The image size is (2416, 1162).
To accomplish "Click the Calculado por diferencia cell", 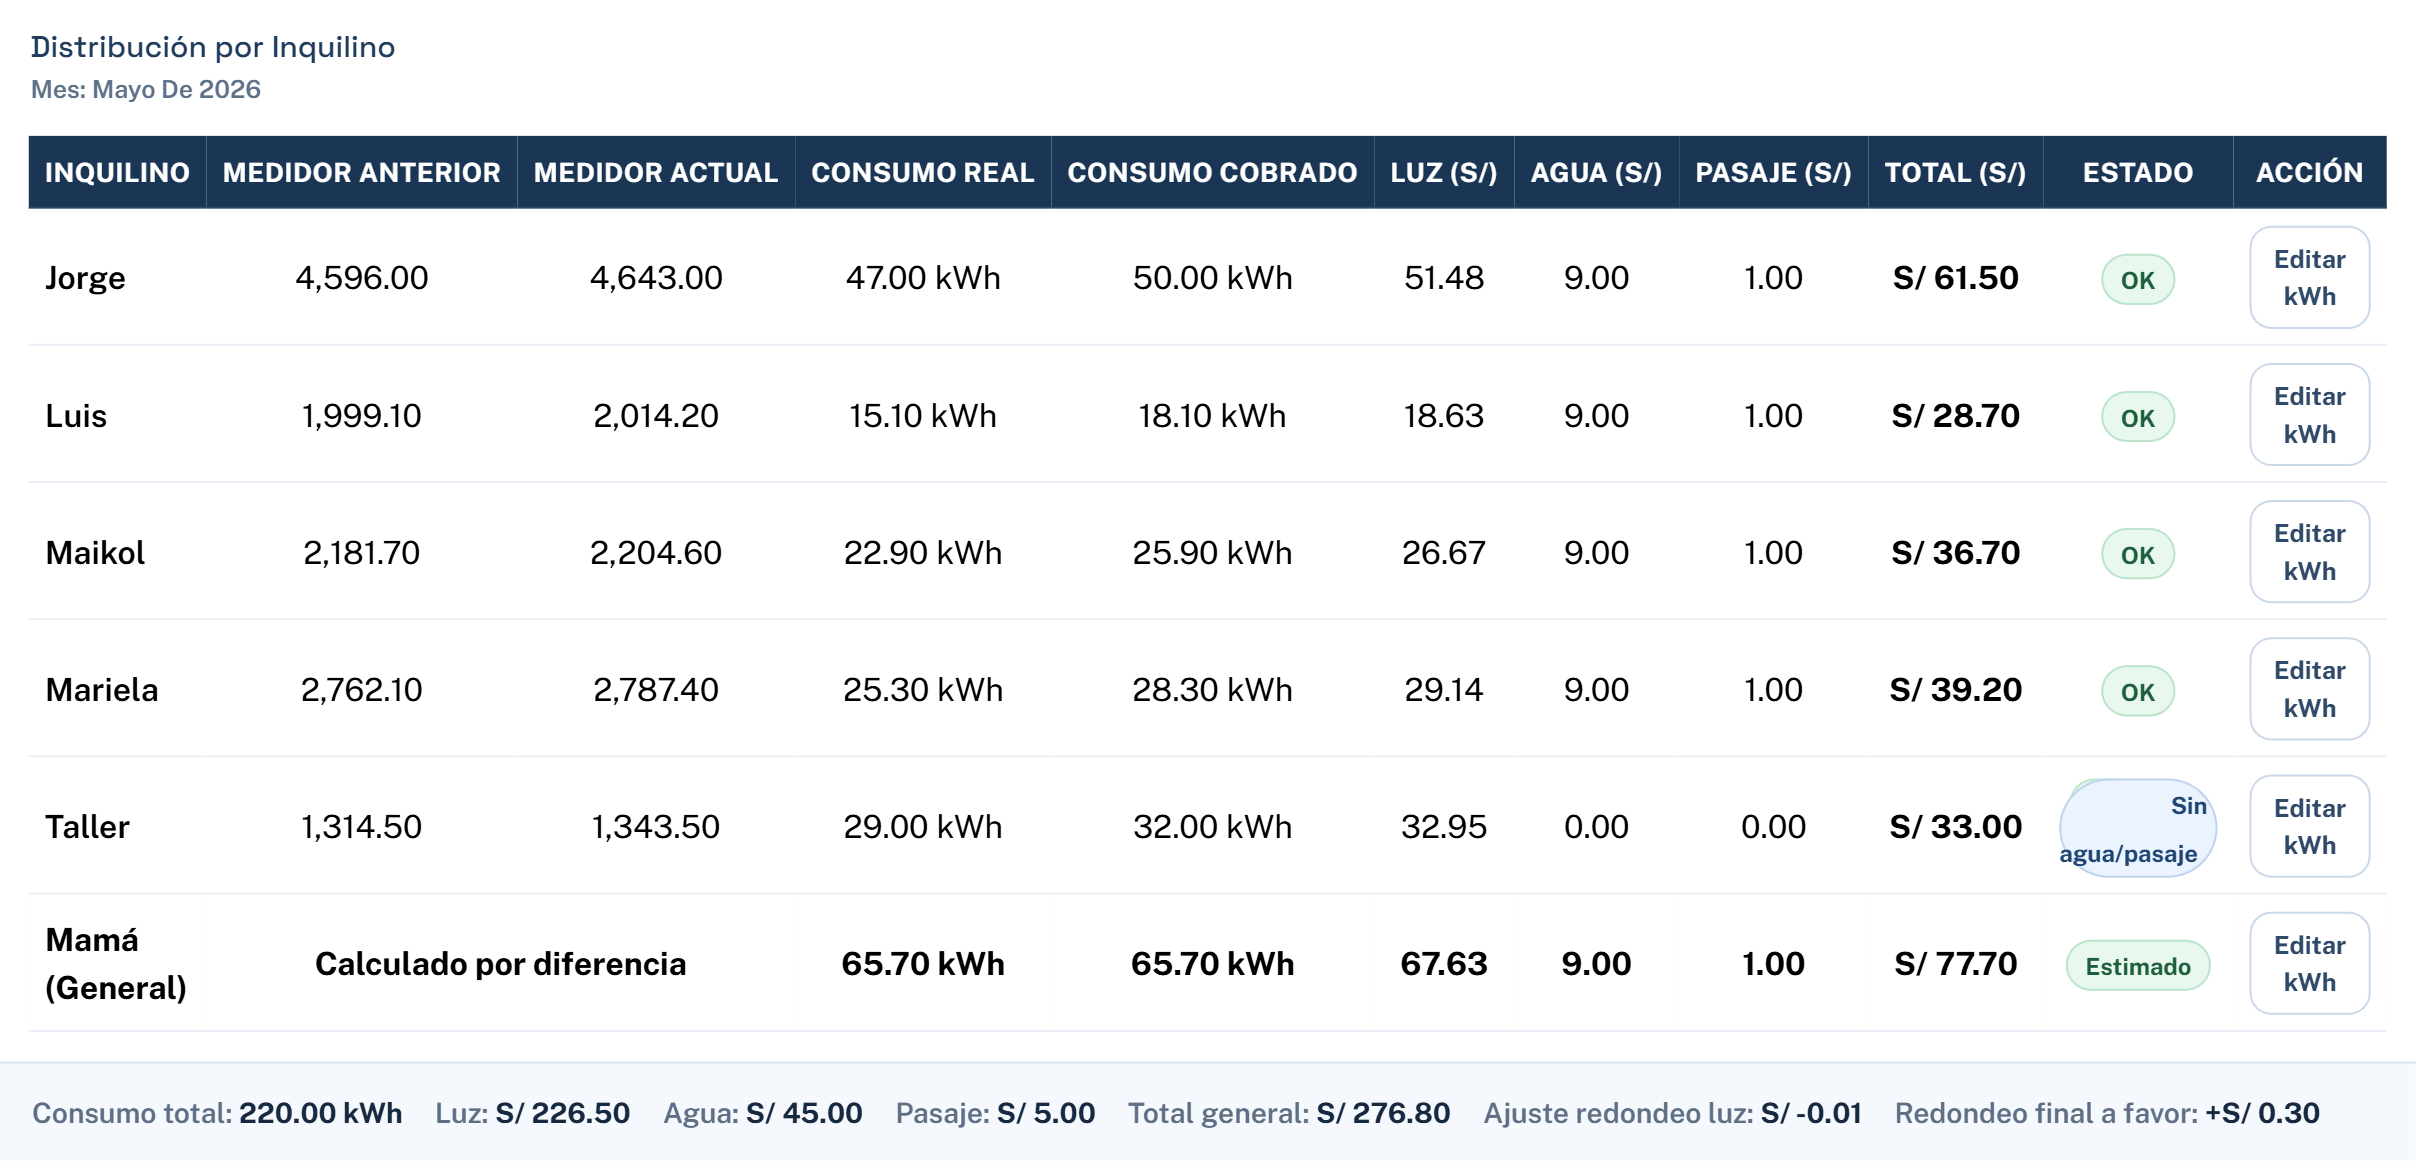I will coord(500,964).
